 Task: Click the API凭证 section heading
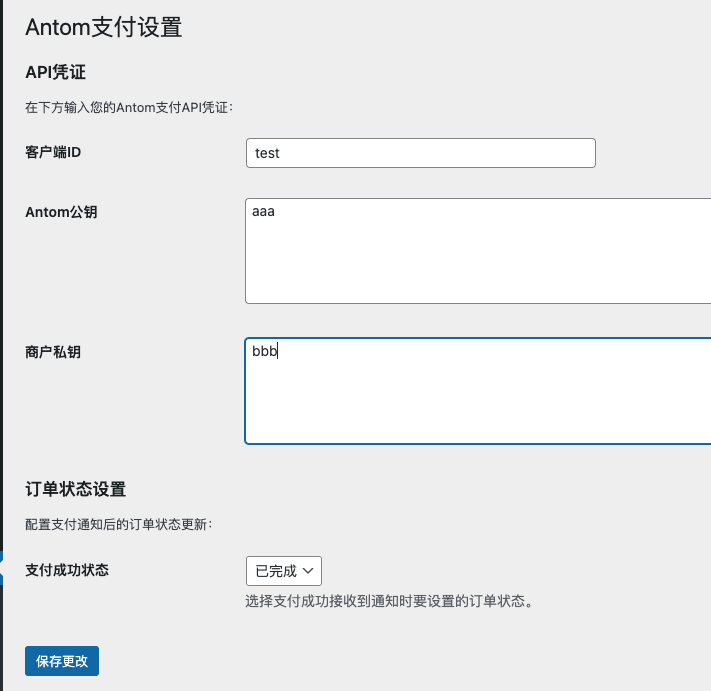point(58,72)
